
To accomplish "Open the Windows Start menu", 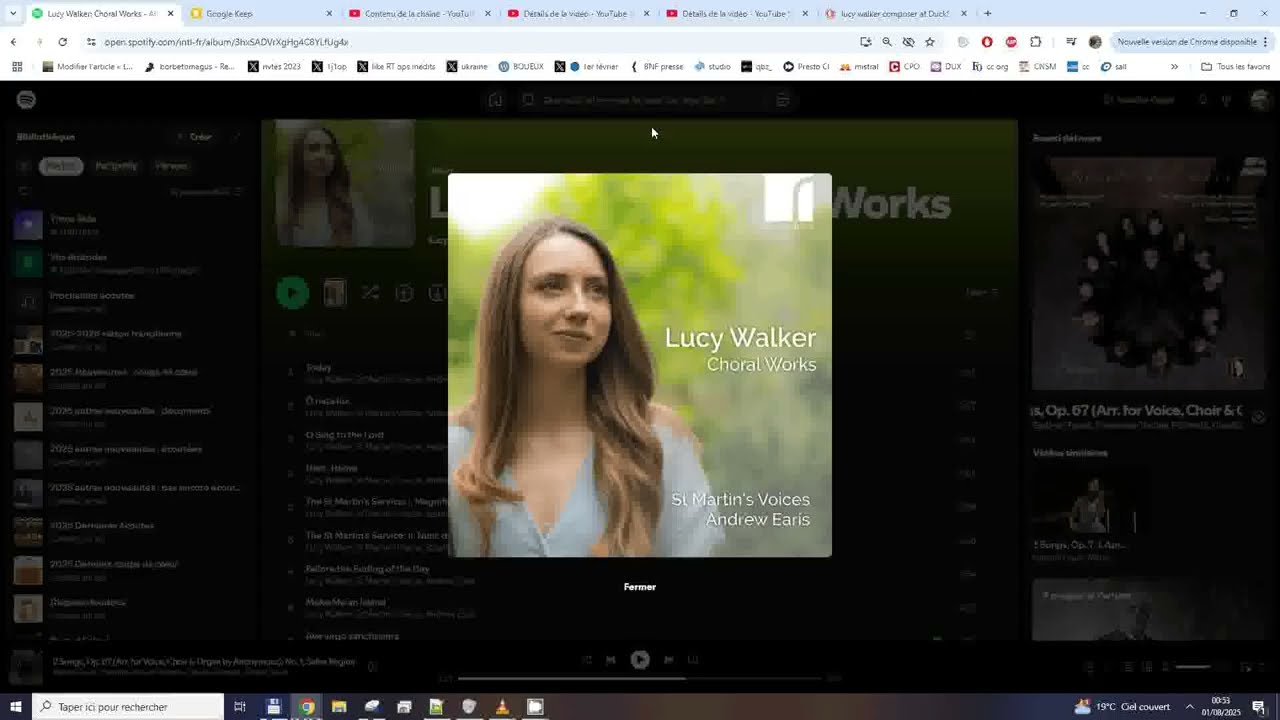I will tap(15, 707).
